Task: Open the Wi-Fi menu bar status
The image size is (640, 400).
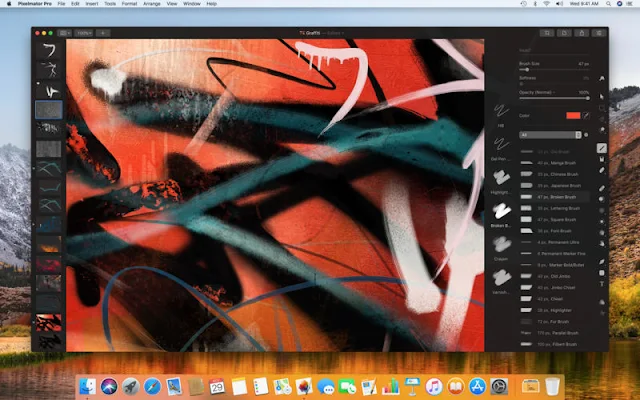Action: point(546,4)
